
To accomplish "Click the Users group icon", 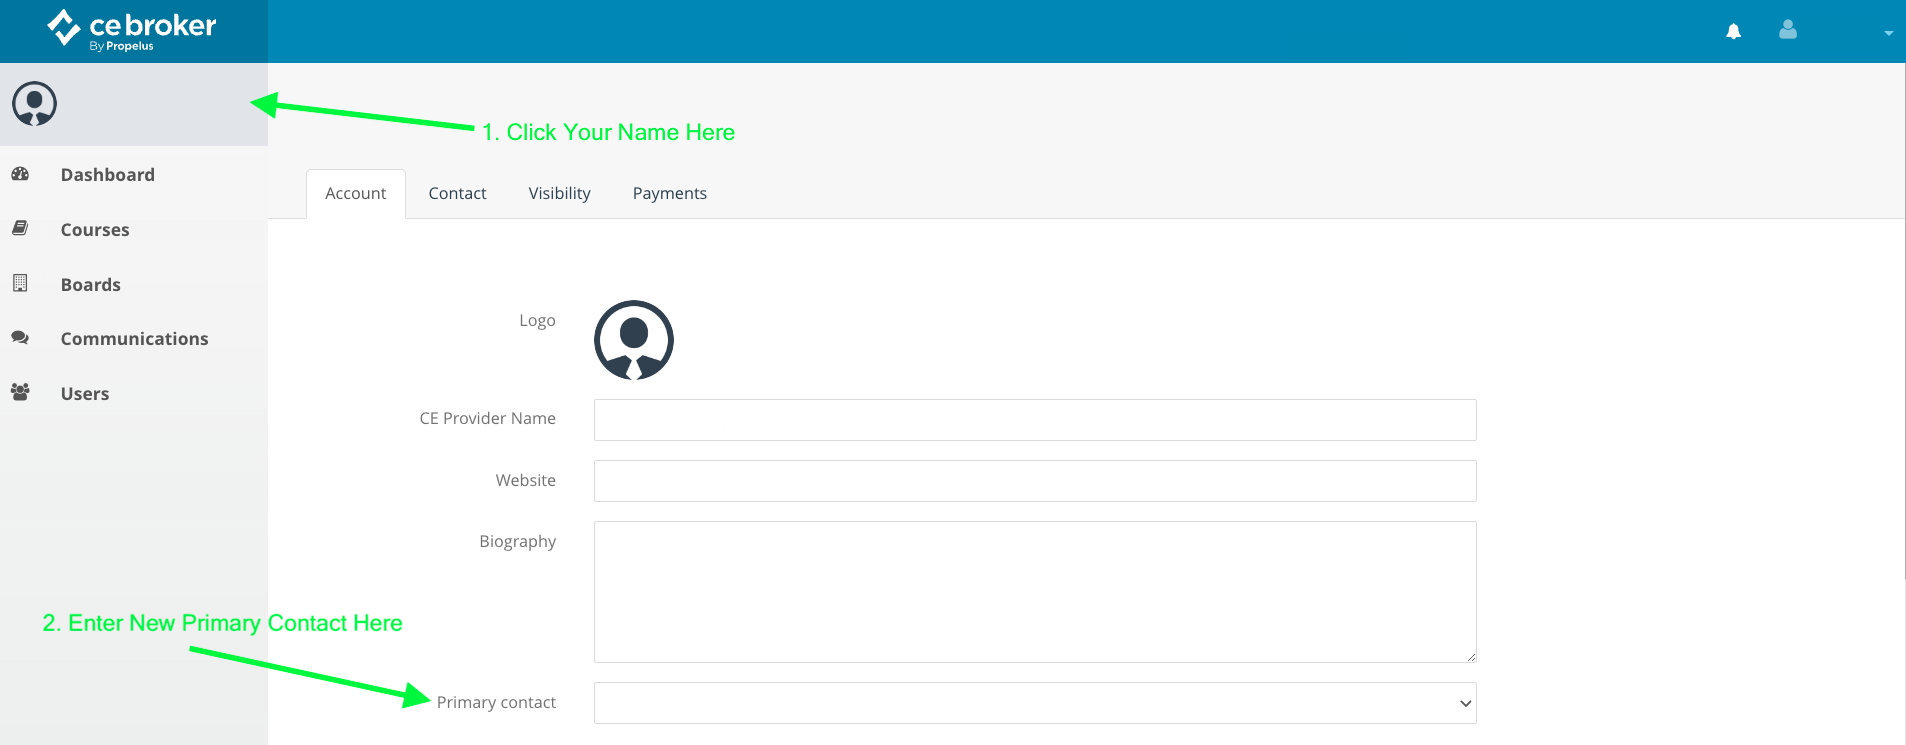I will pyautogui.click(x=20, y=392).
